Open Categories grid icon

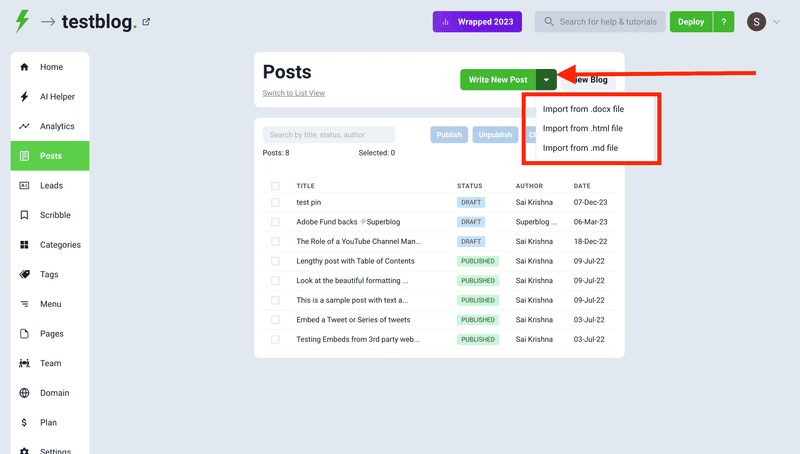24,245
